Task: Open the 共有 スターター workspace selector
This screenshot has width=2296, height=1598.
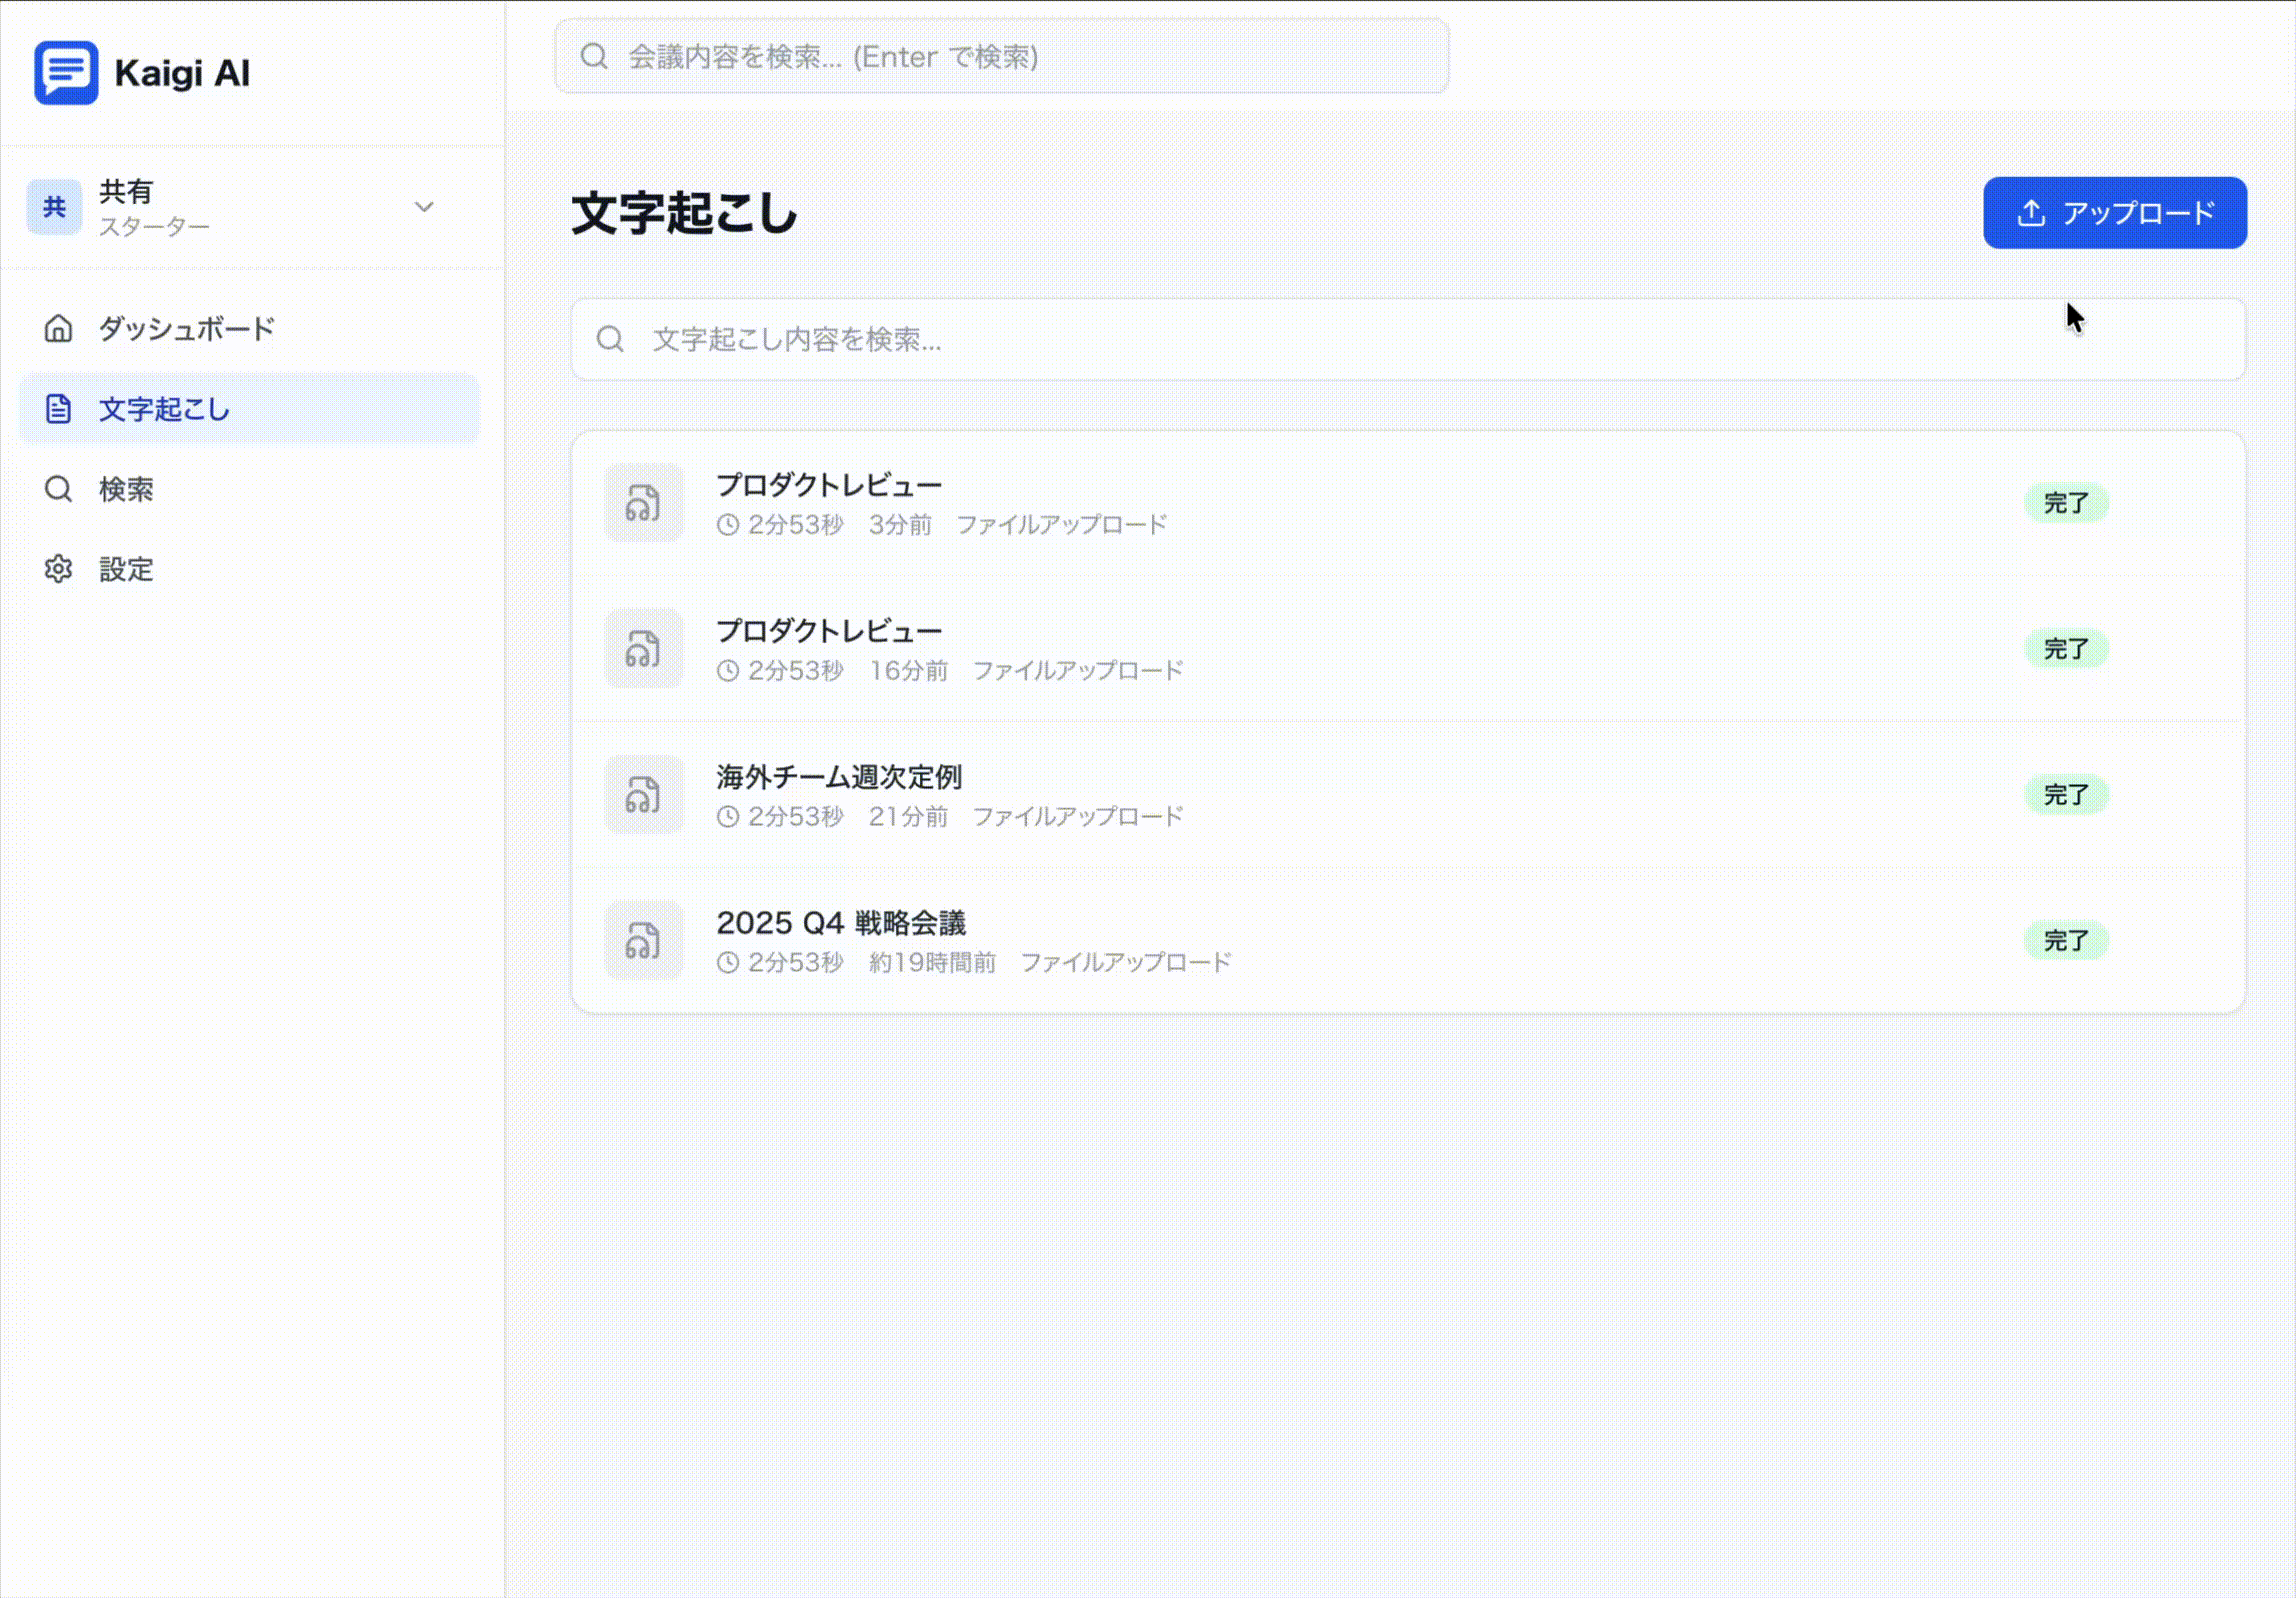Action: coord(240,207)
